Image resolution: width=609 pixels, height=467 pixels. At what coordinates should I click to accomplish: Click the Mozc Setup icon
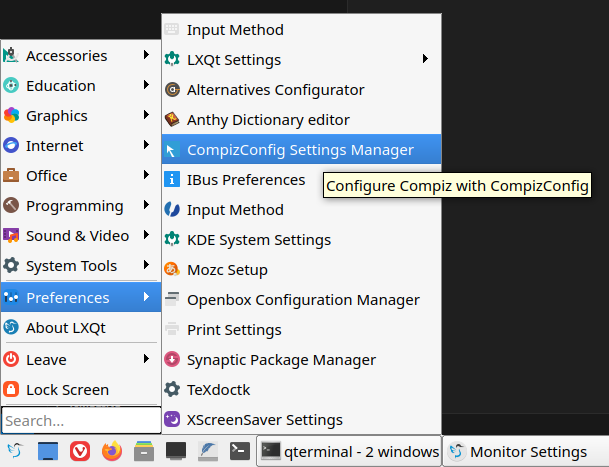(172, 269)
